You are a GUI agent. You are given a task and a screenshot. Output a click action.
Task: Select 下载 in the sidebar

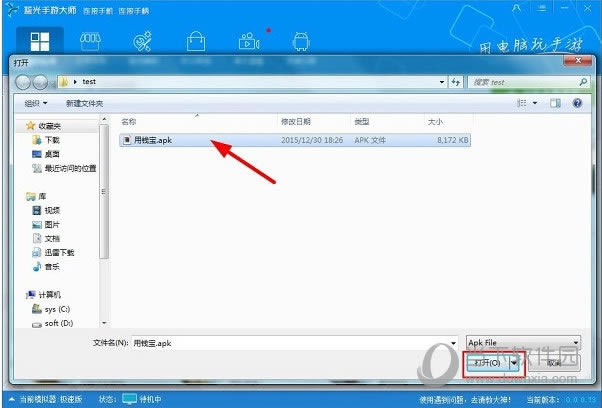click(x=46, y=140)
